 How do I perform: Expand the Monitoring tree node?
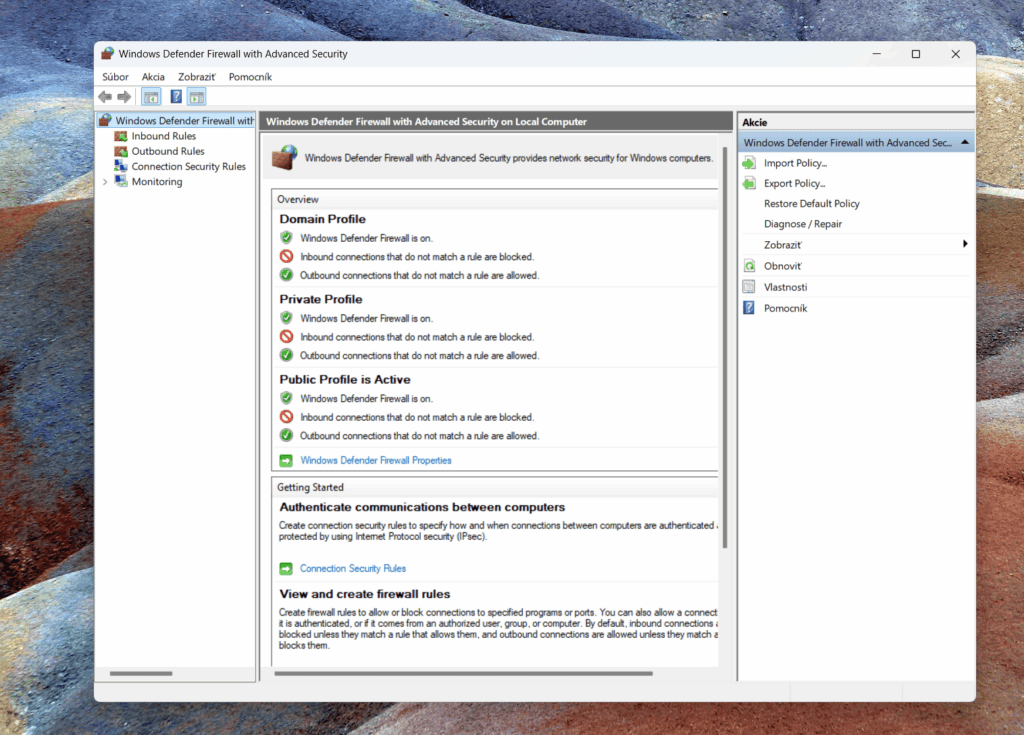click(105, 182)
